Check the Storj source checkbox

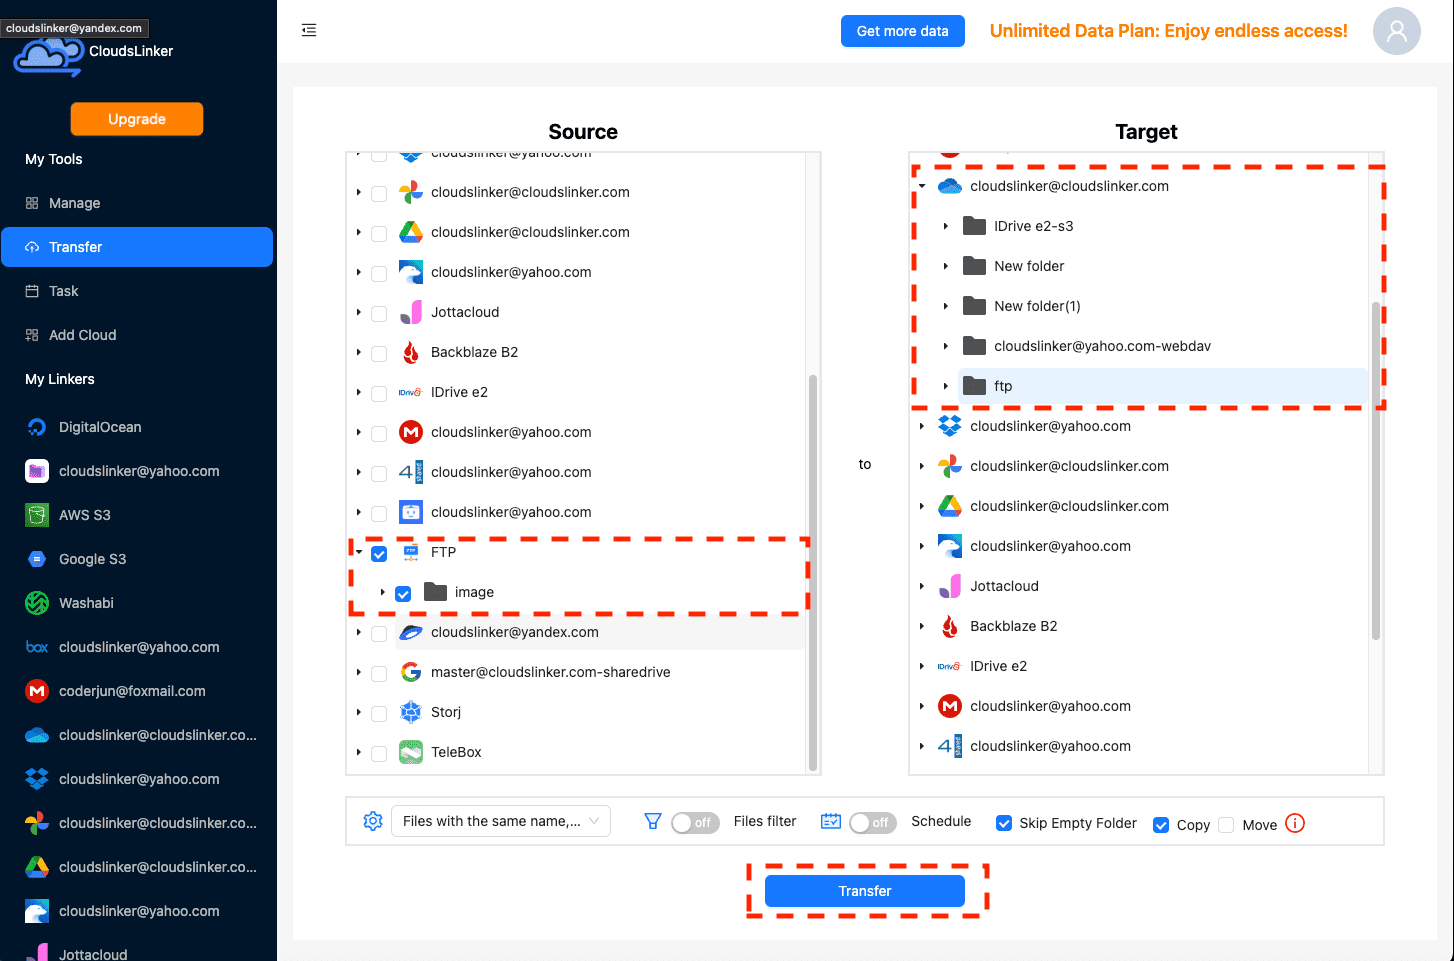pos(379,713)
